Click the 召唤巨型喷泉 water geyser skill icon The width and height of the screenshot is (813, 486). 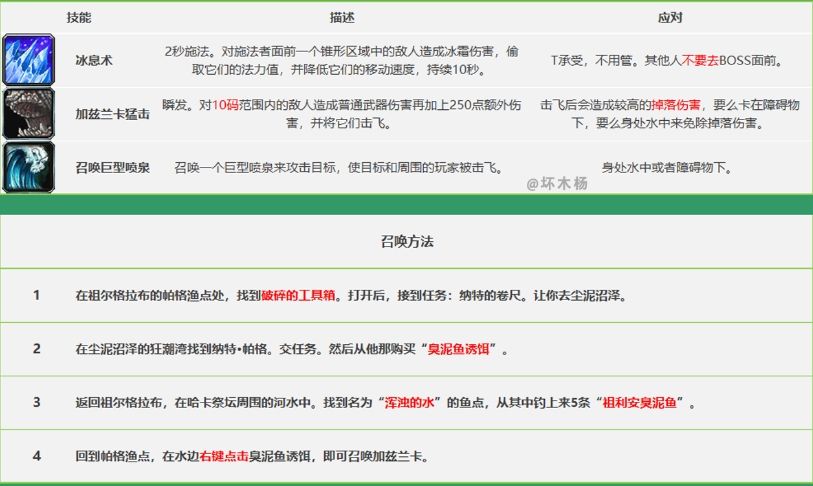point(29,167)
